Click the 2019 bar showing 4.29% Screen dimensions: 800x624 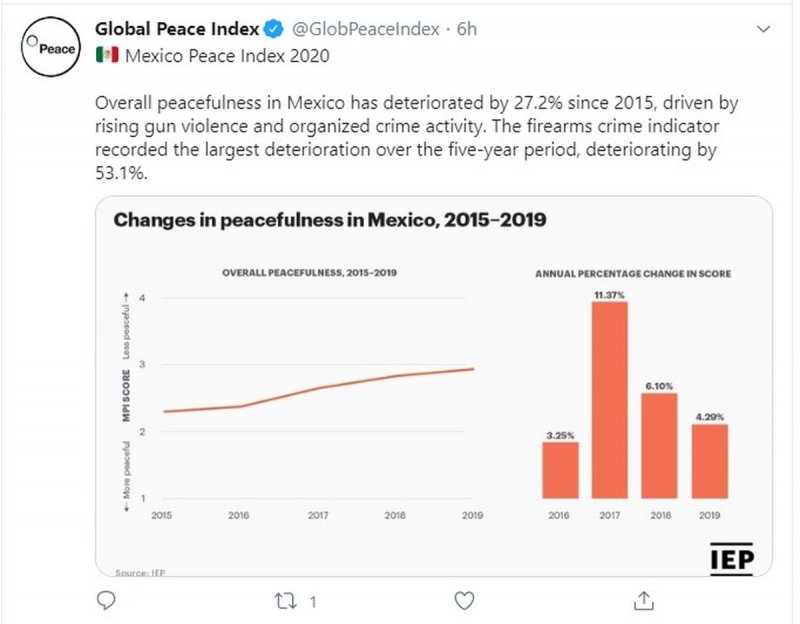coord(709,460)
